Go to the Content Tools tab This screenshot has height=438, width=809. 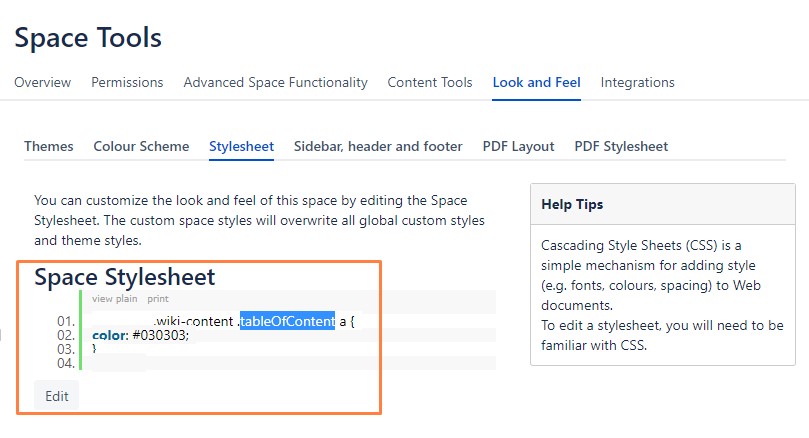coord(430,83)
